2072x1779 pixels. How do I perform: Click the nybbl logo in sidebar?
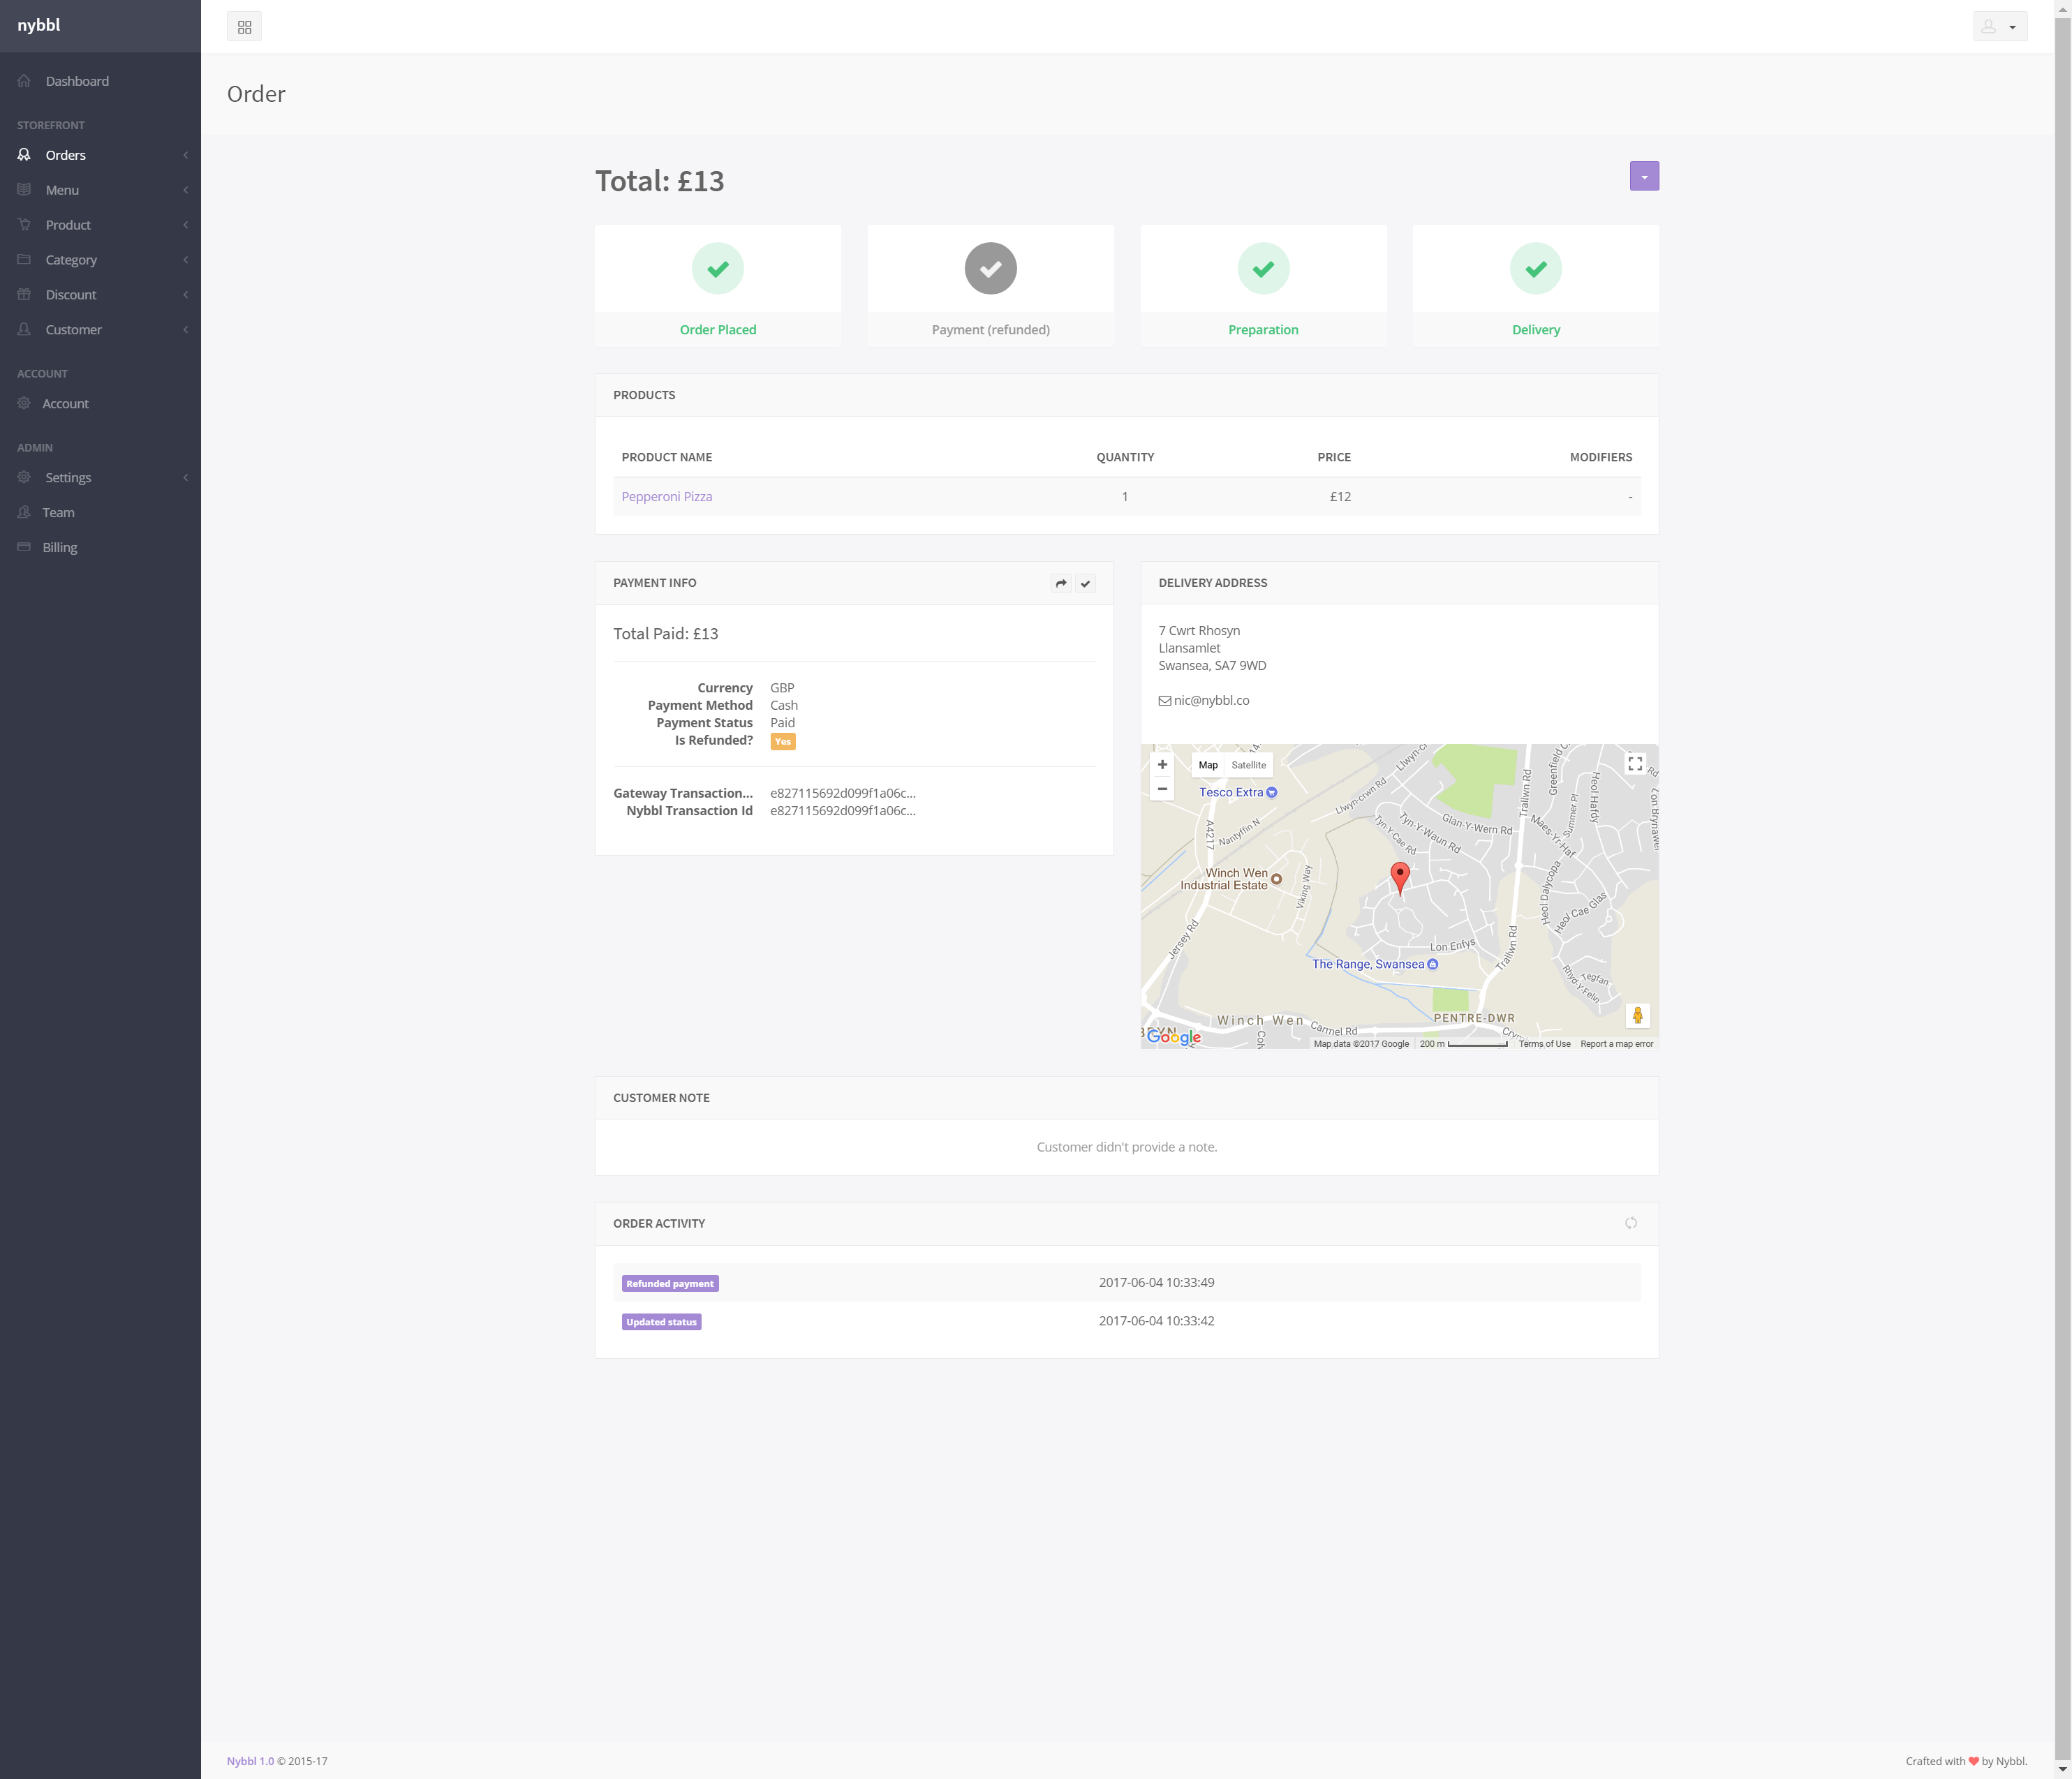pyautogui.click(x=39, y=25)
